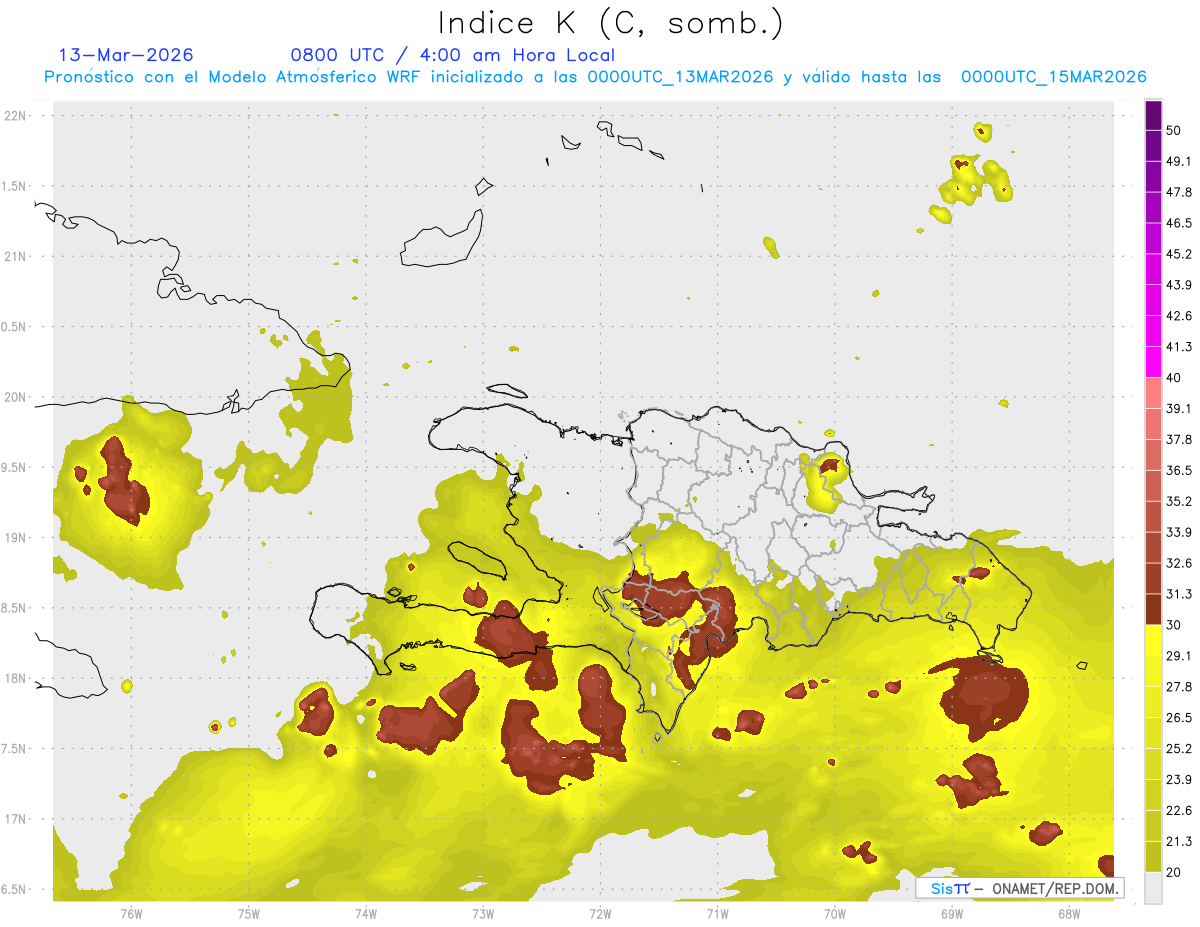Click the longitude axis label "70W"
The width and height of the screenshot is (1200, 927).
tap(835, 914)
